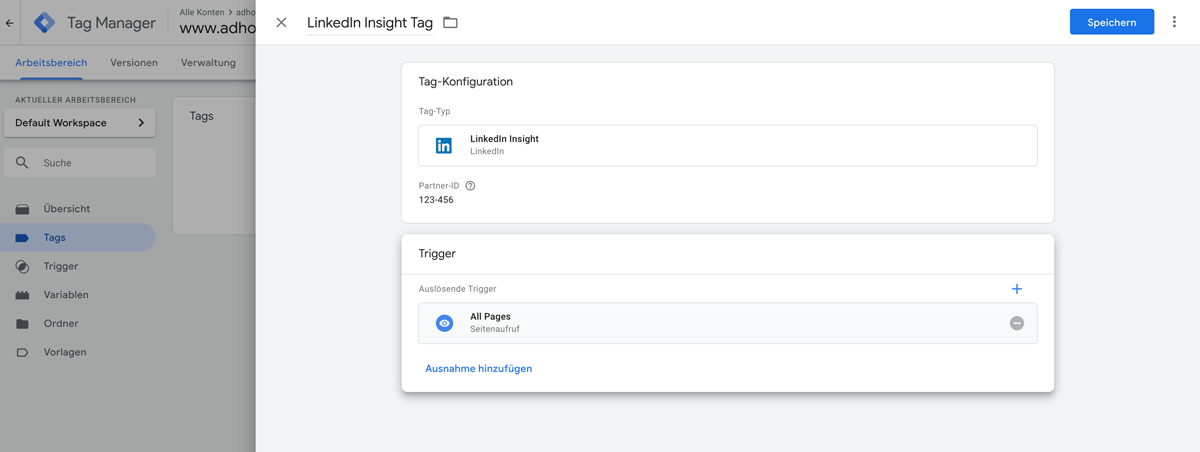The image size is (1200, 452).
Task: Click the Tag Manager logo
Action: (45, 21)
